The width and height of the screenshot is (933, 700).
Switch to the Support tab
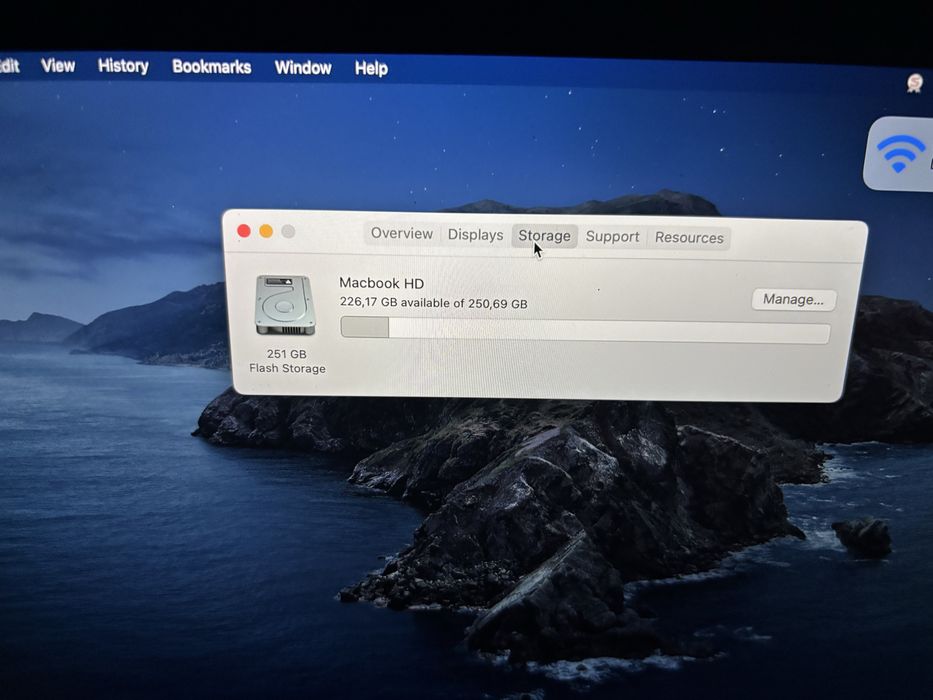point(612,237)
